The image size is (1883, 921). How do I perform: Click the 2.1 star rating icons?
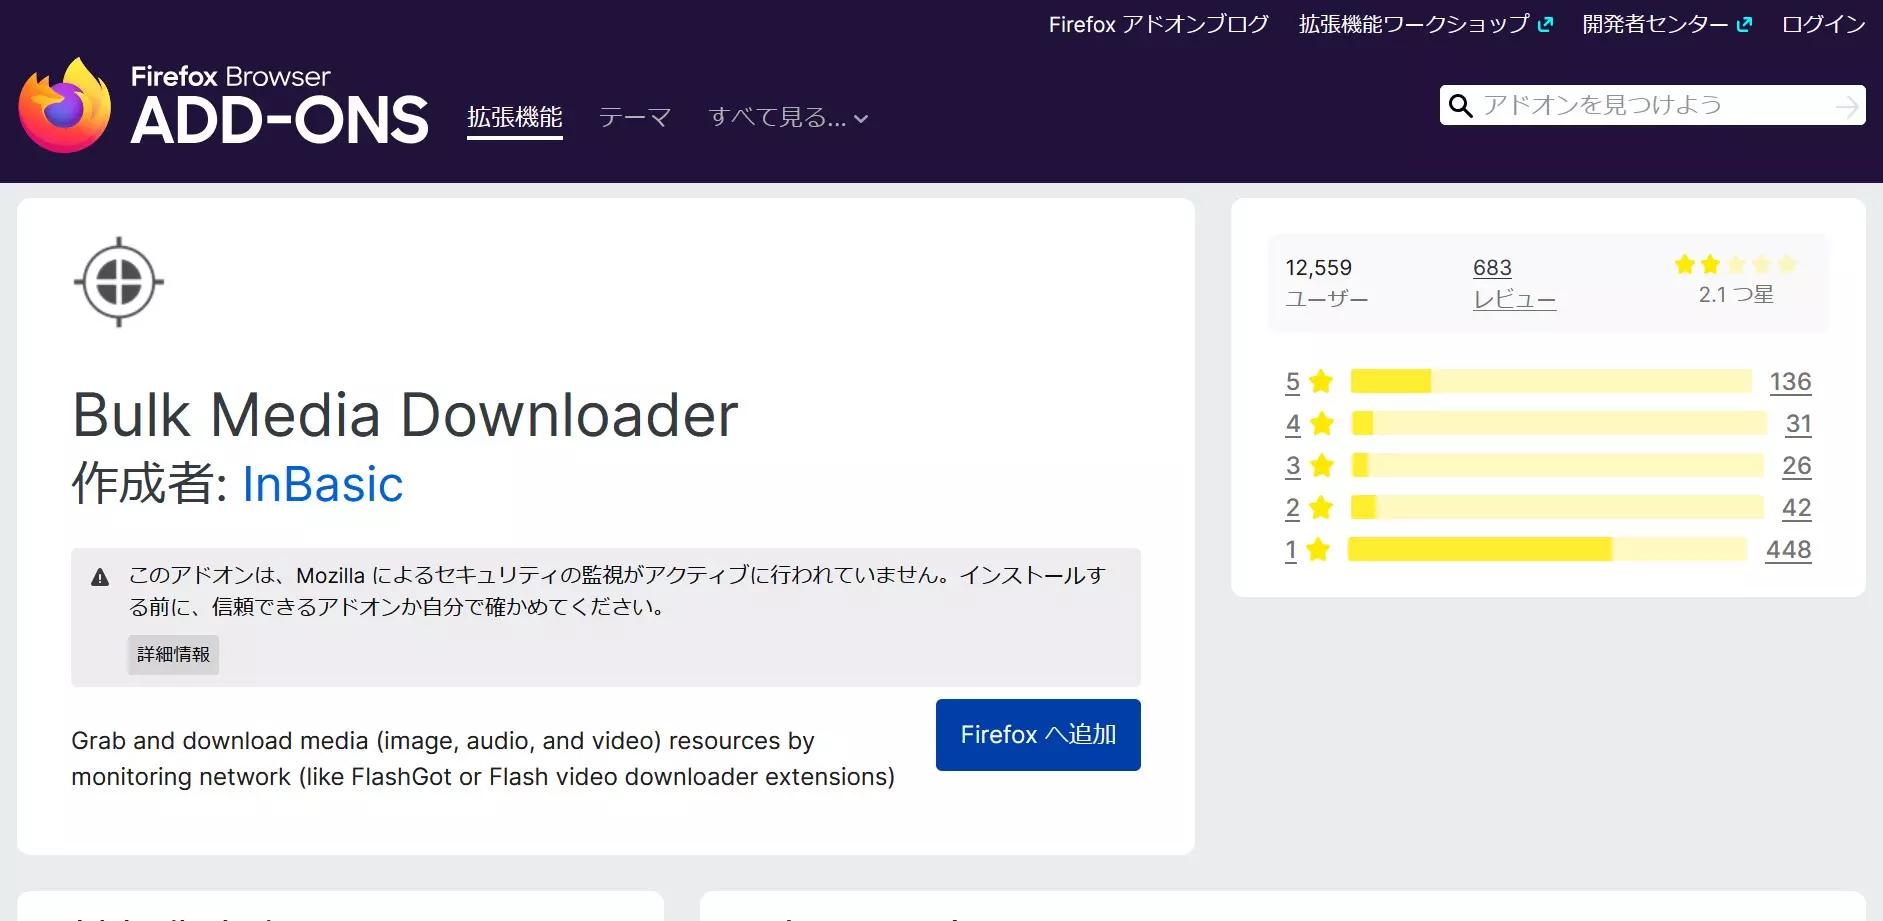coord(1736,264)
